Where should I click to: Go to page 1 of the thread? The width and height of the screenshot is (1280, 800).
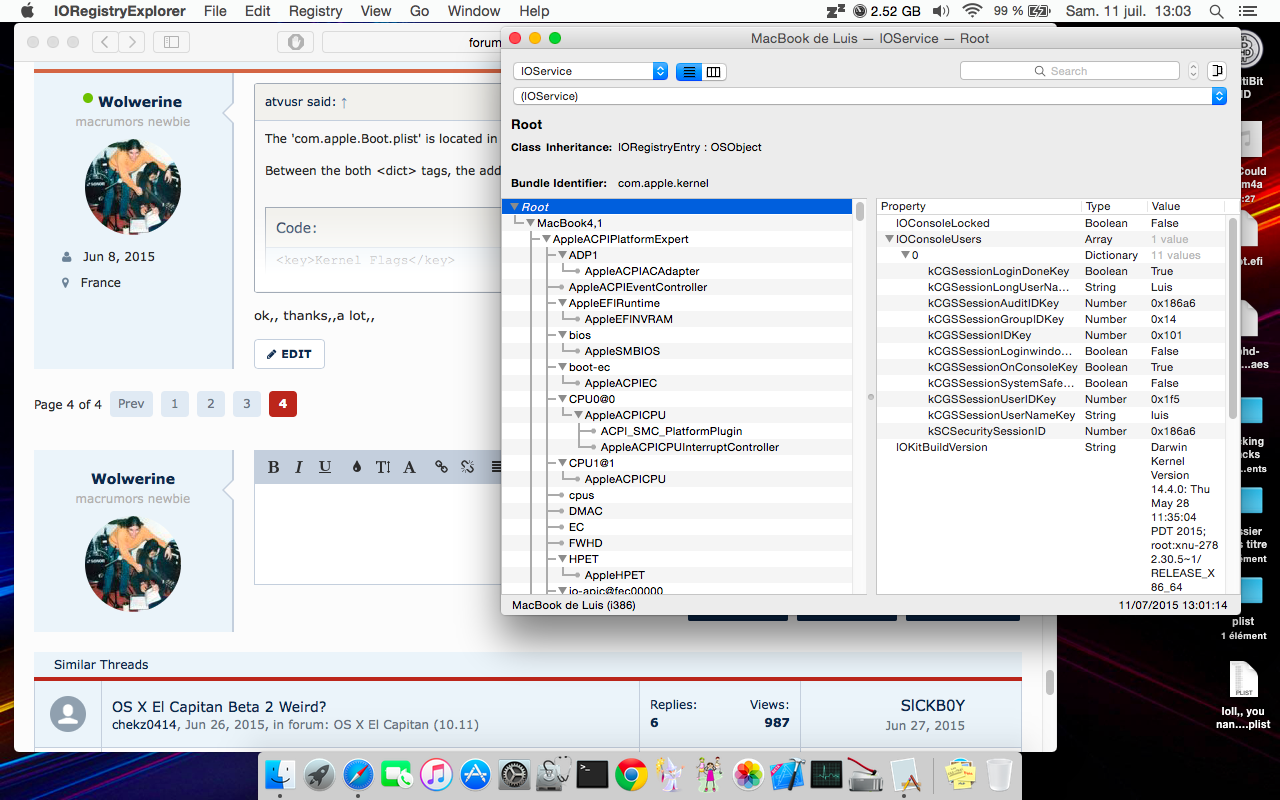tap(175, 404)
